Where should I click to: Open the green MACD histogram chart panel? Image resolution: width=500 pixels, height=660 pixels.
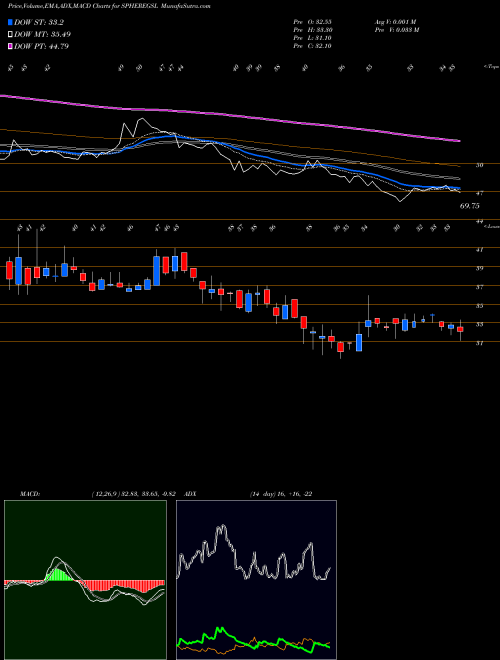pyautogui.click(x=85, y=580)
